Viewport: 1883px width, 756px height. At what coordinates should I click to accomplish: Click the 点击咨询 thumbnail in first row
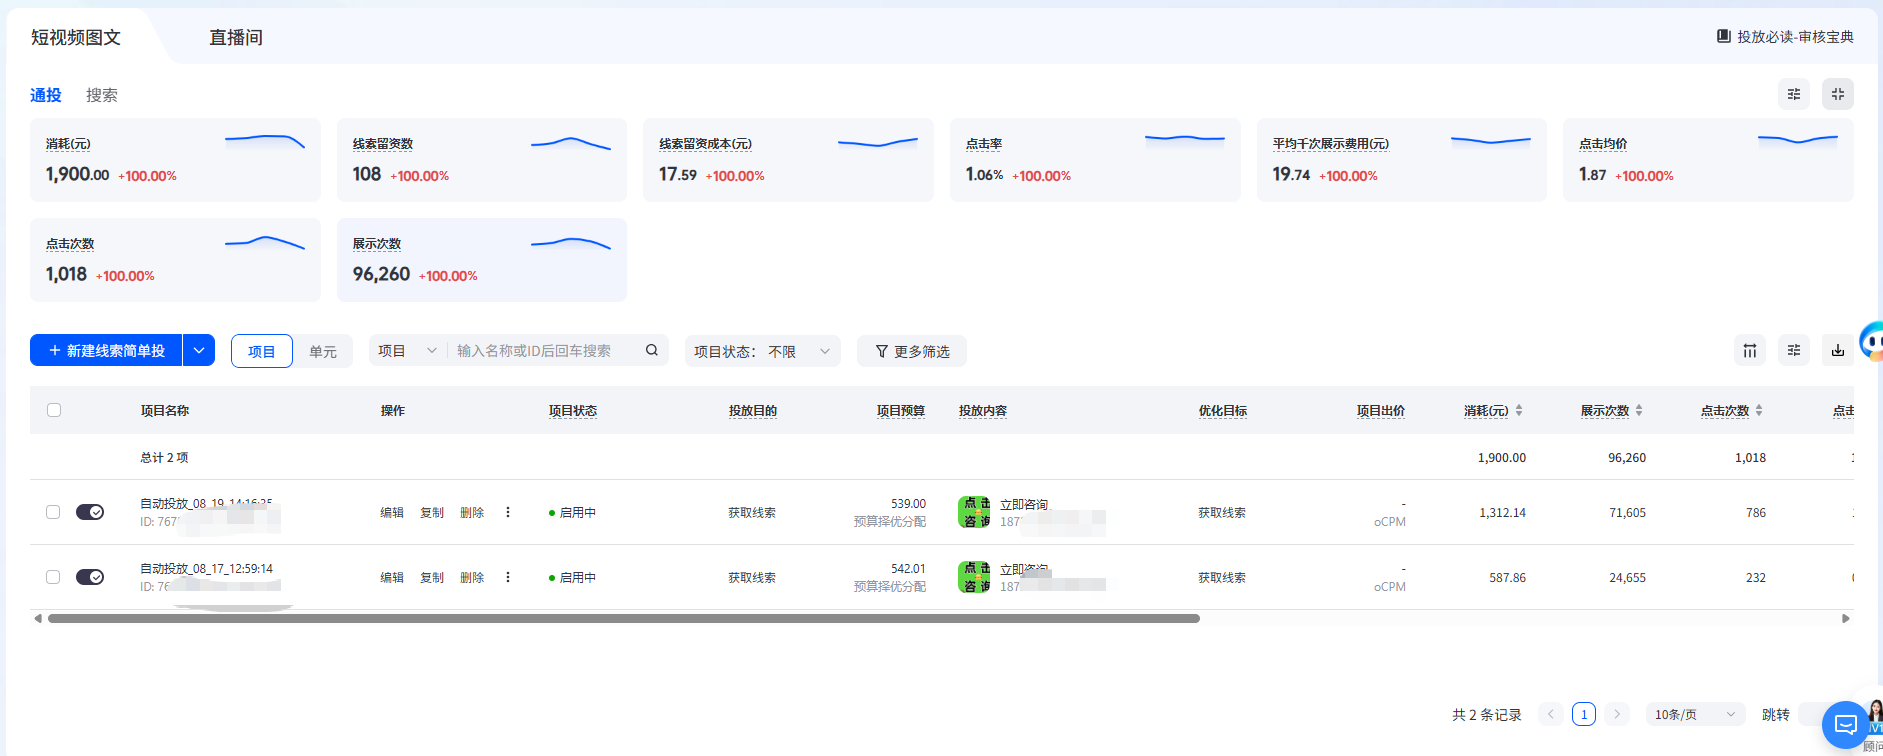pos(974,512)
